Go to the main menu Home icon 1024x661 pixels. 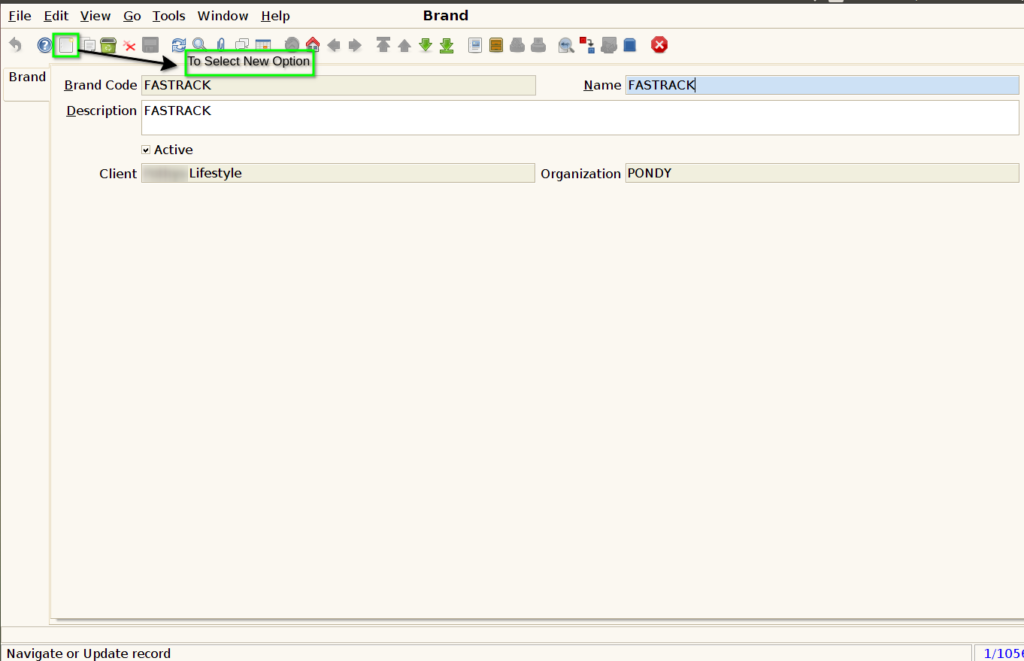coord(313,45)
